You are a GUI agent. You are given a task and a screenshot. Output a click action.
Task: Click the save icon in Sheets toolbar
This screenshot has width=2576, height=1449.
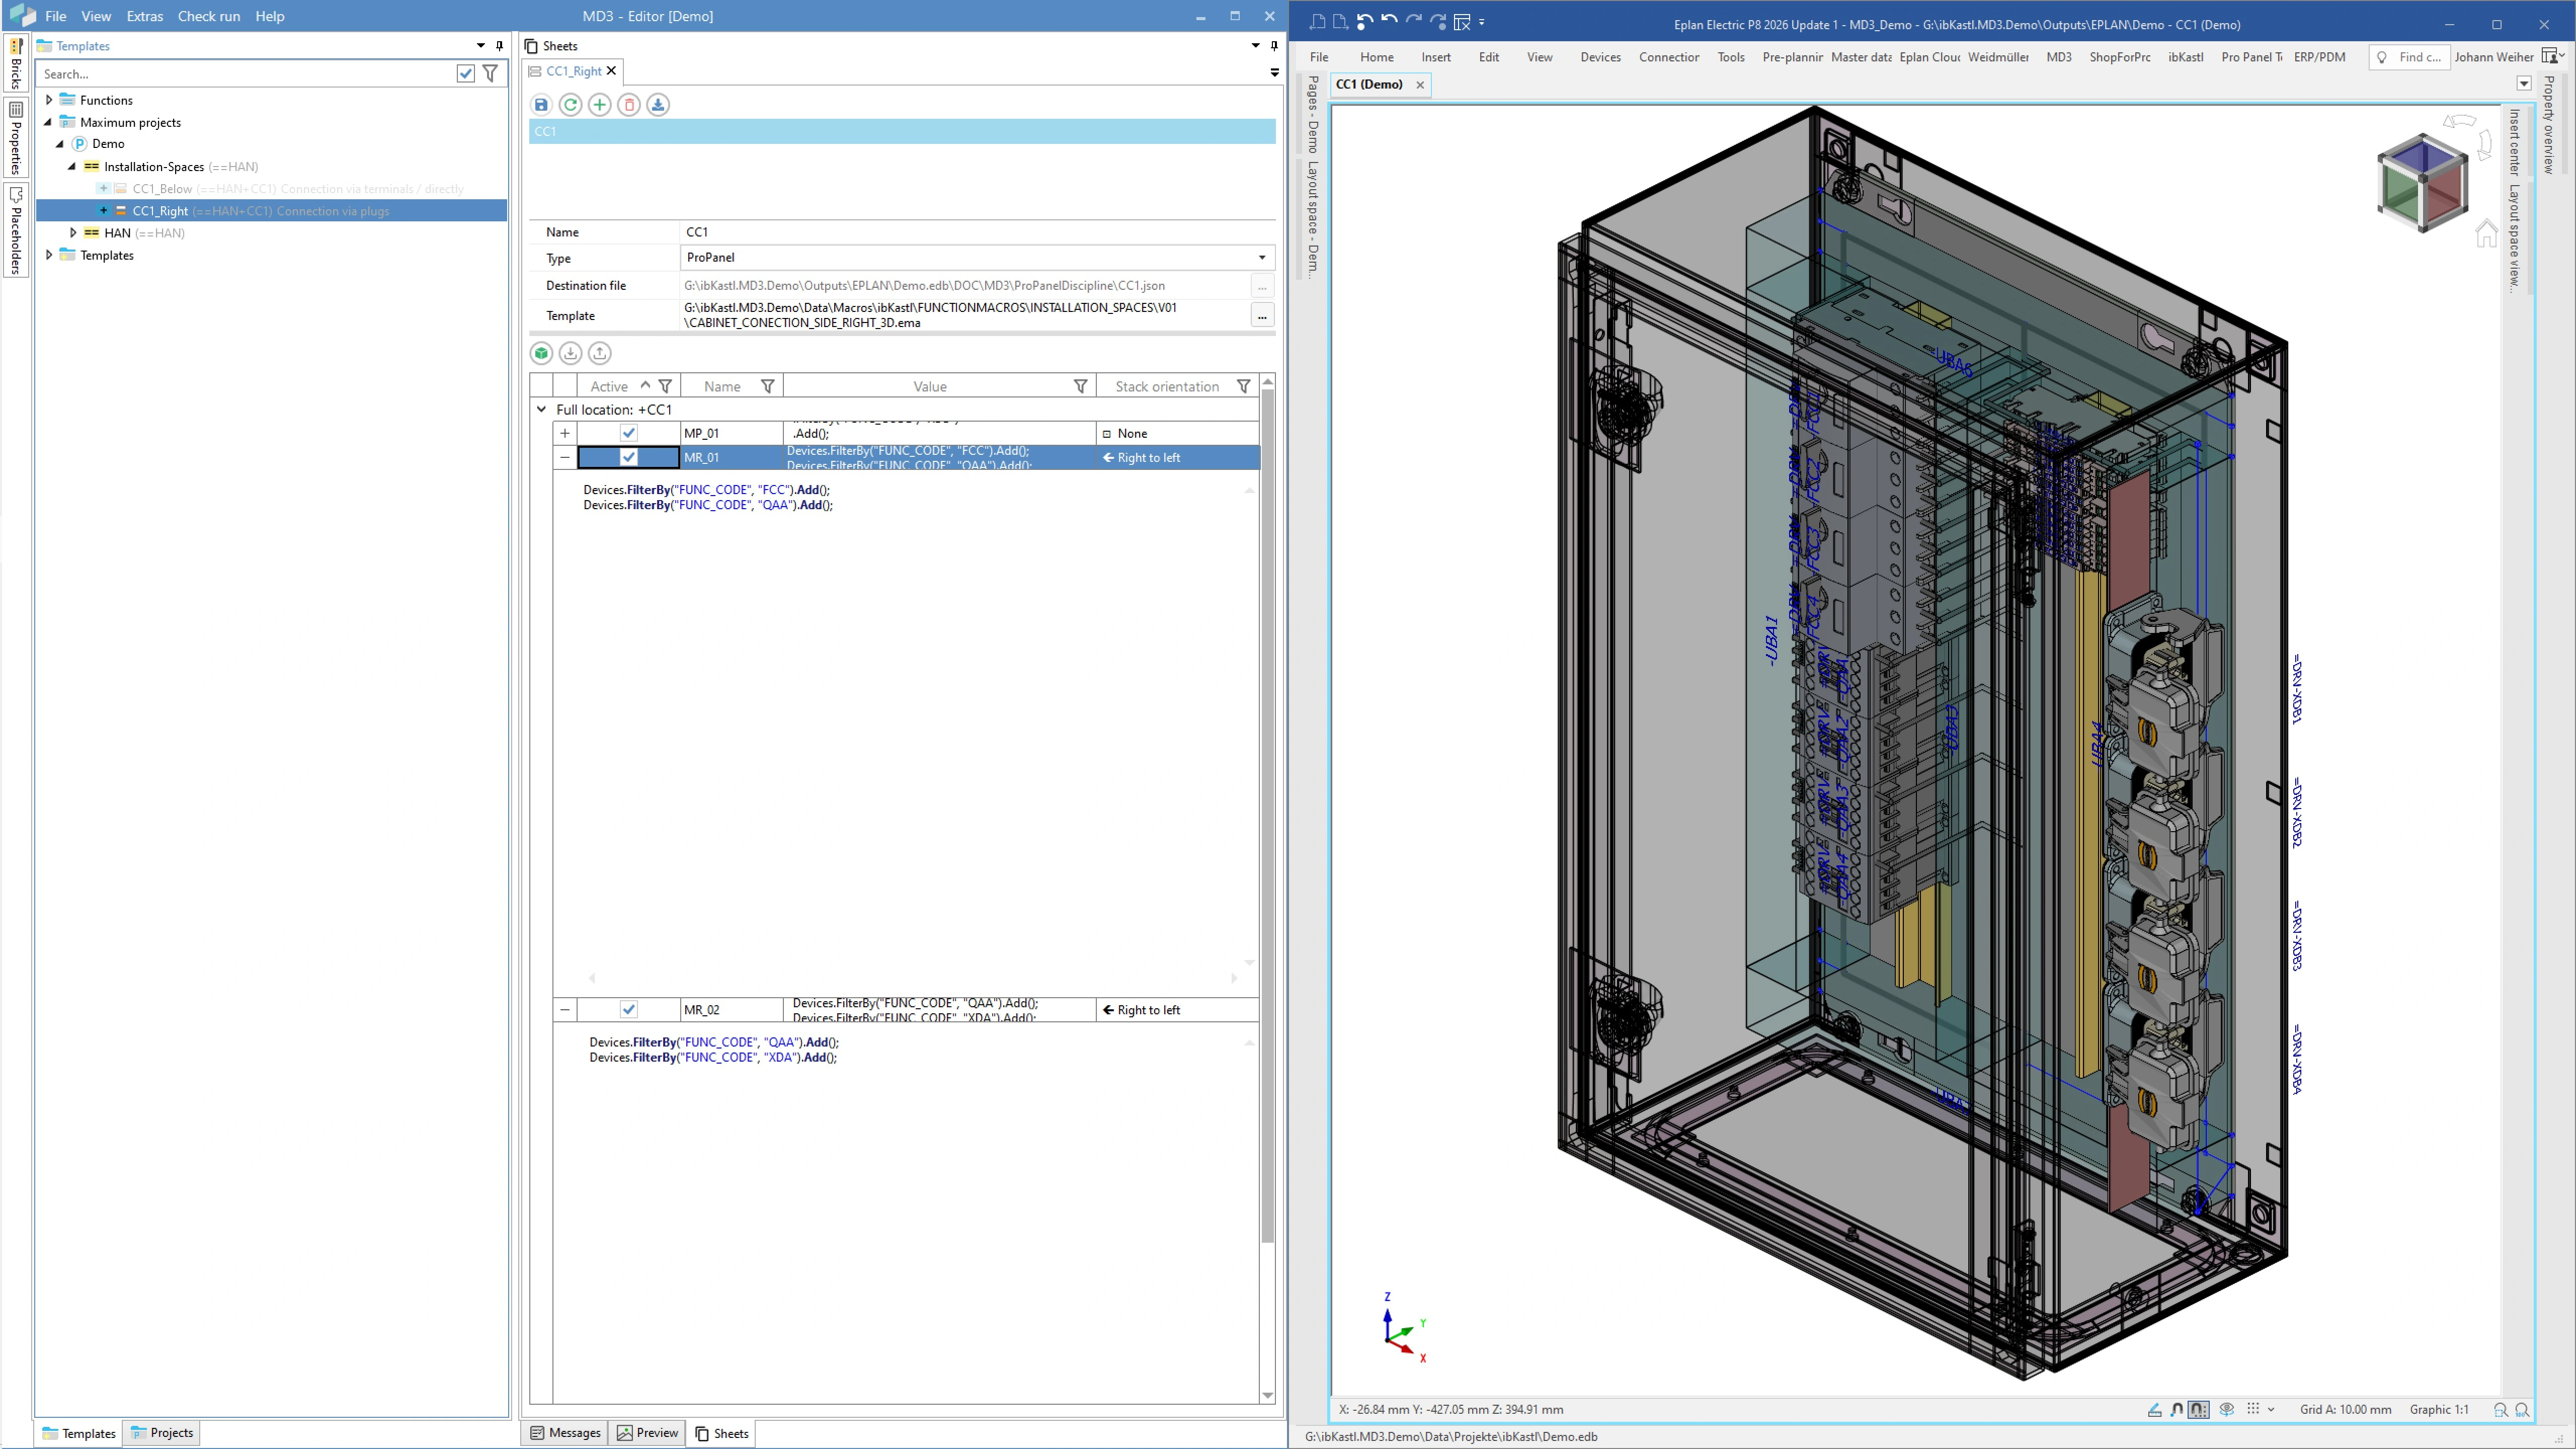541,105
